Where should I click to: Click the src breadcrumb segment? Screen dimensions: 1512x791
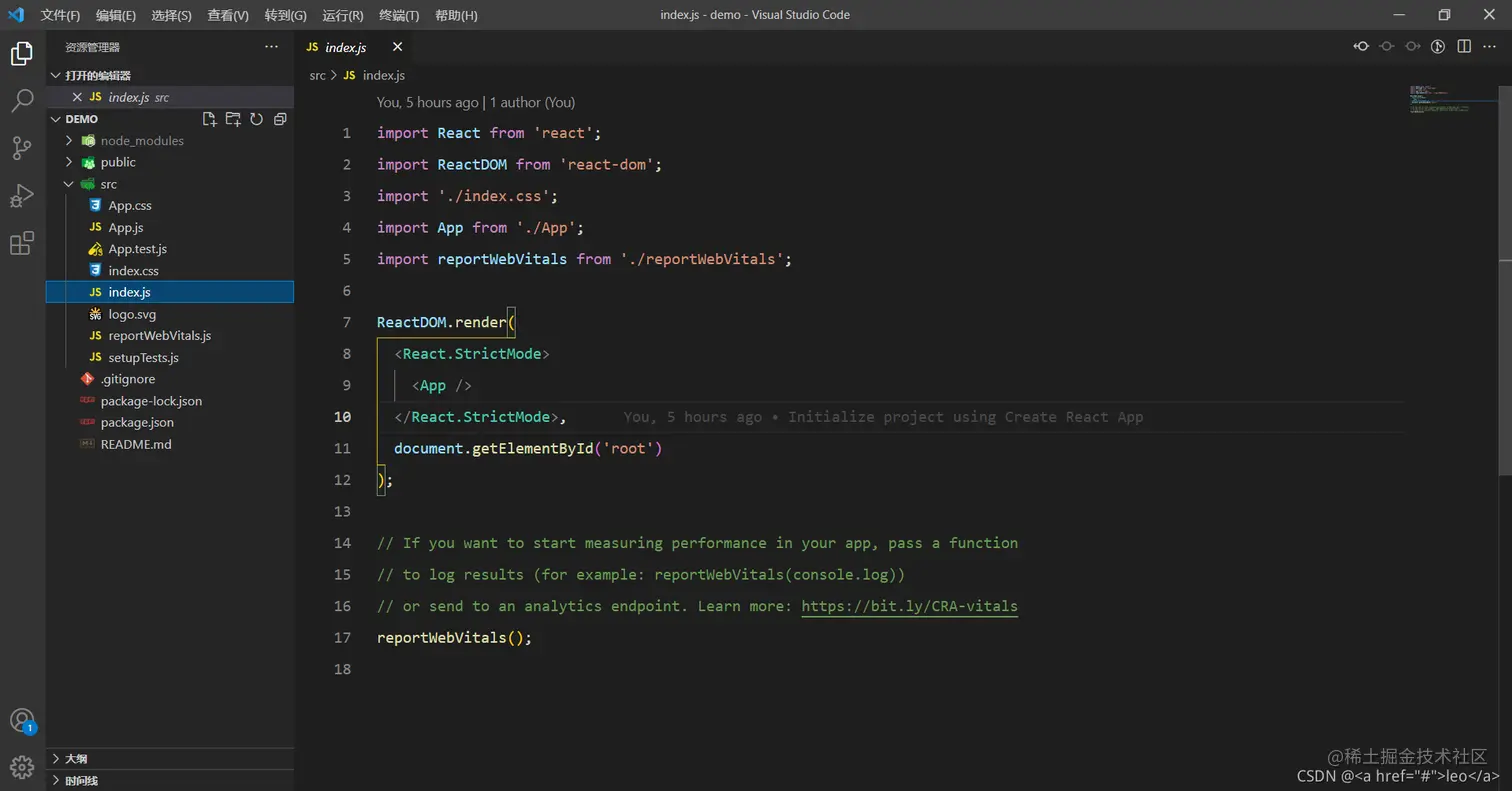click(x=318, y=76)
